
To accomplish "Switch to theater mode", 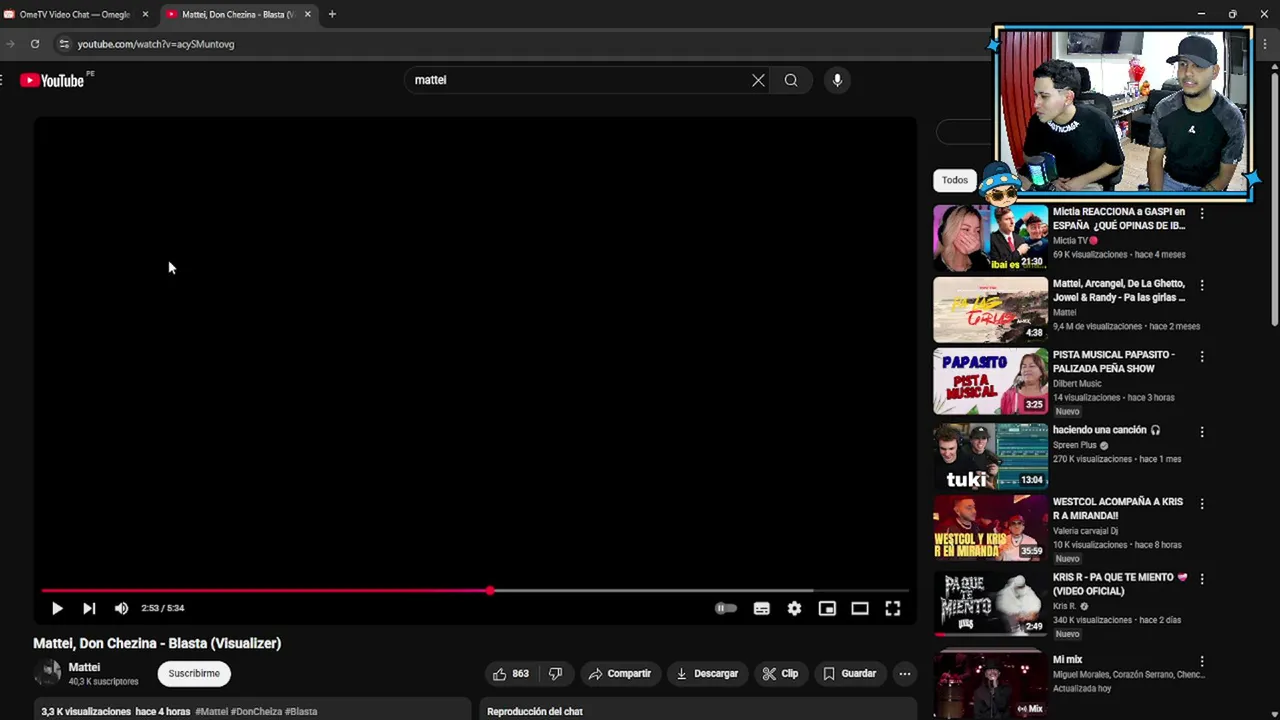I will (x=860, y=608).
